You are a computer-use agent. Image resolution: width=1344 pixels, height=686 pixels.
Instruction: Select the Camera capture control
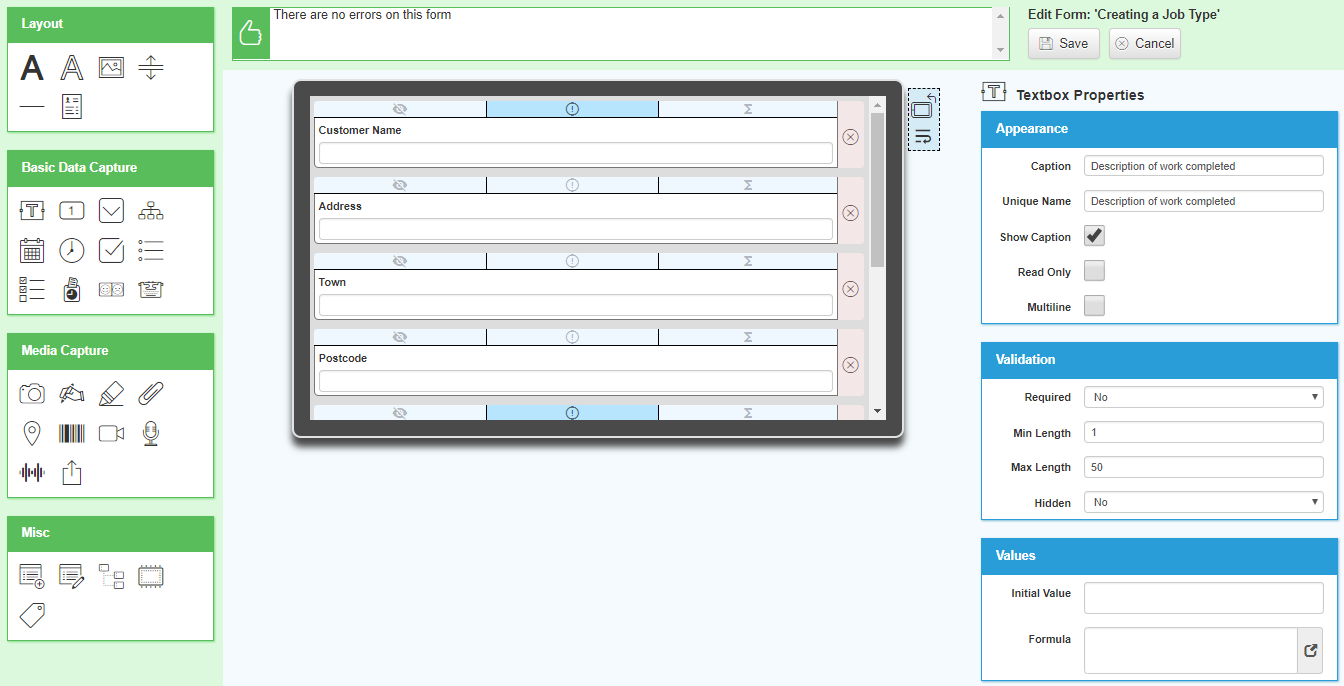coord(32,394)
